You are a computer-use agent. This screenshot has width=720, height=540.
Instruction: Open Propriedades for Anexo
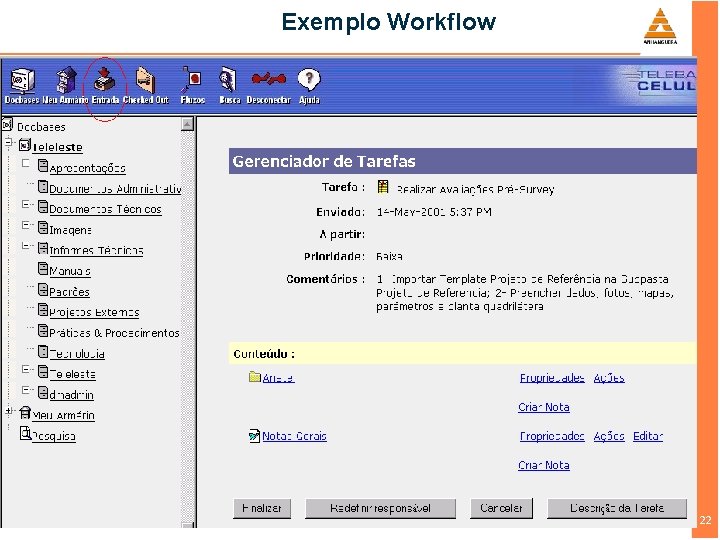click(552, 378)
